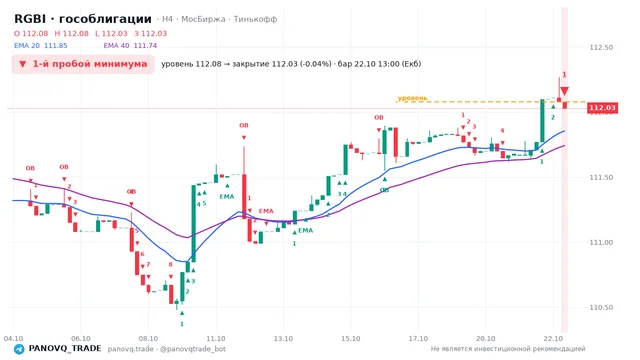Click the 'EMA 40 111.74' legend
Viewport: 640px width, 360px height.
pyautogui.click(x=130, y=46)
